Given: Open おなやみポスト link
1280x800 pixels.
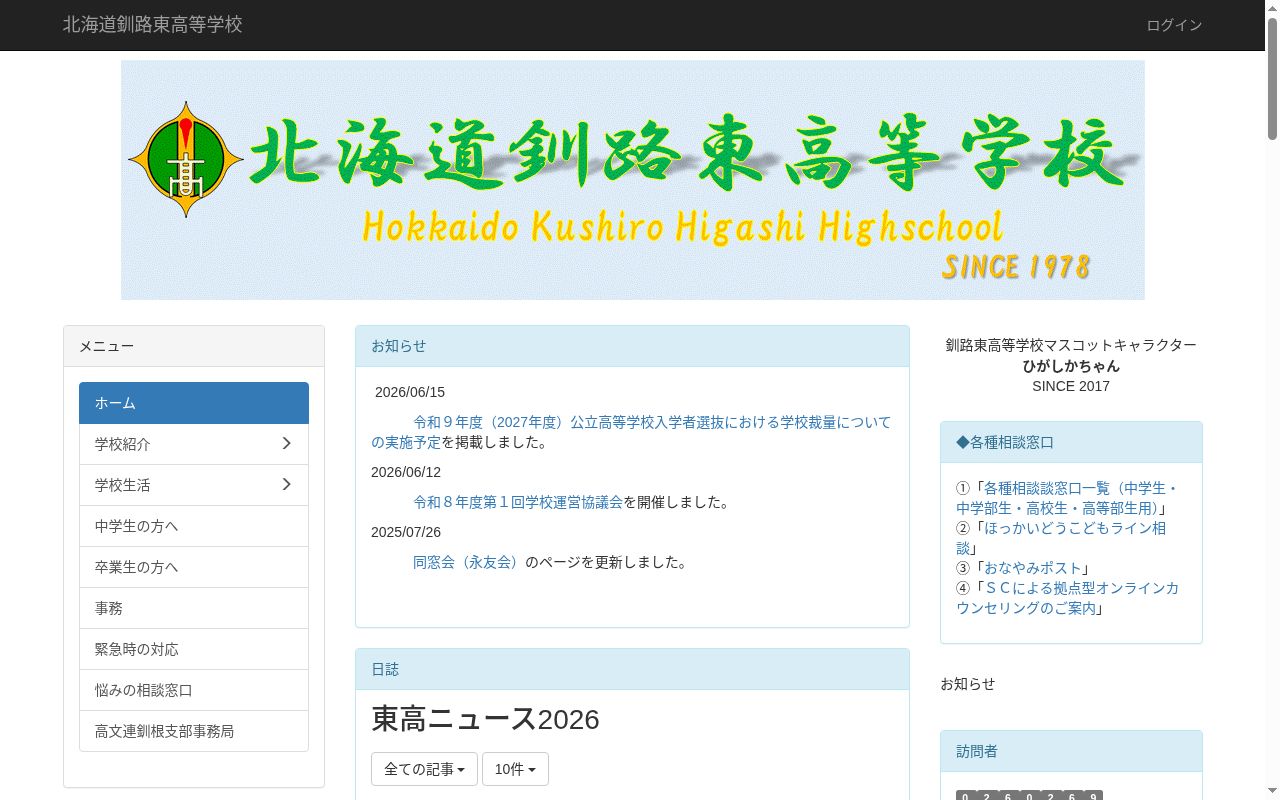Looking at the screenshot, I should click(1034, 568).
